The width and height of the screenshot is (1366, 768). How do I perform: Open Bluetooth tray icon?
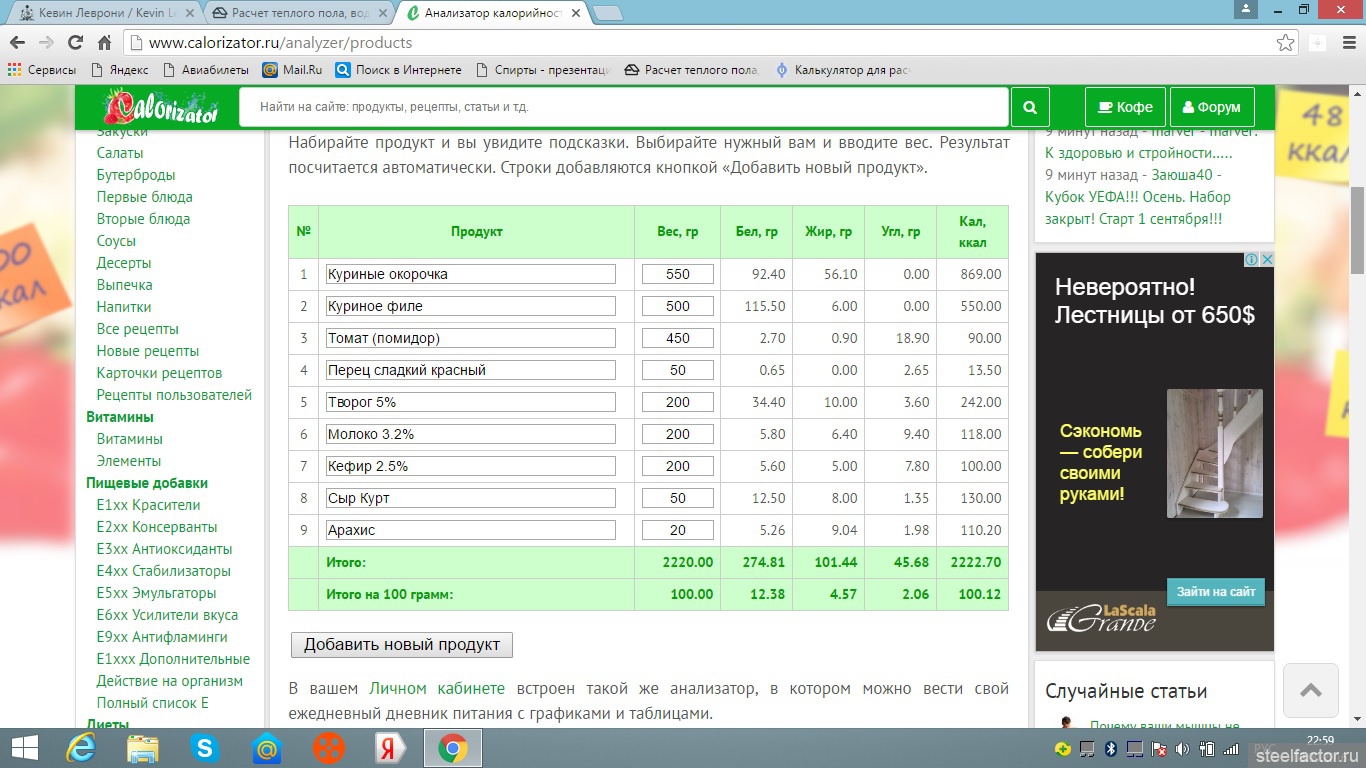1111,748
